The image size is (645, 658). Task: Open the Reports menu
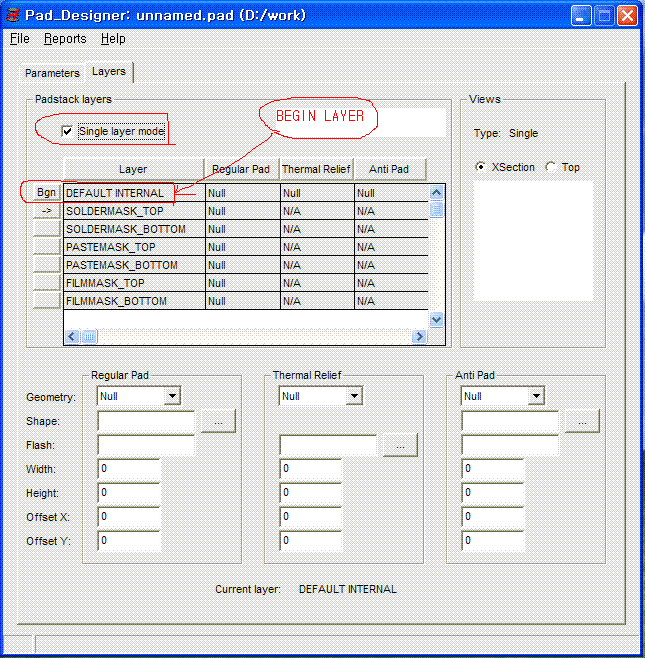point(65,39)
